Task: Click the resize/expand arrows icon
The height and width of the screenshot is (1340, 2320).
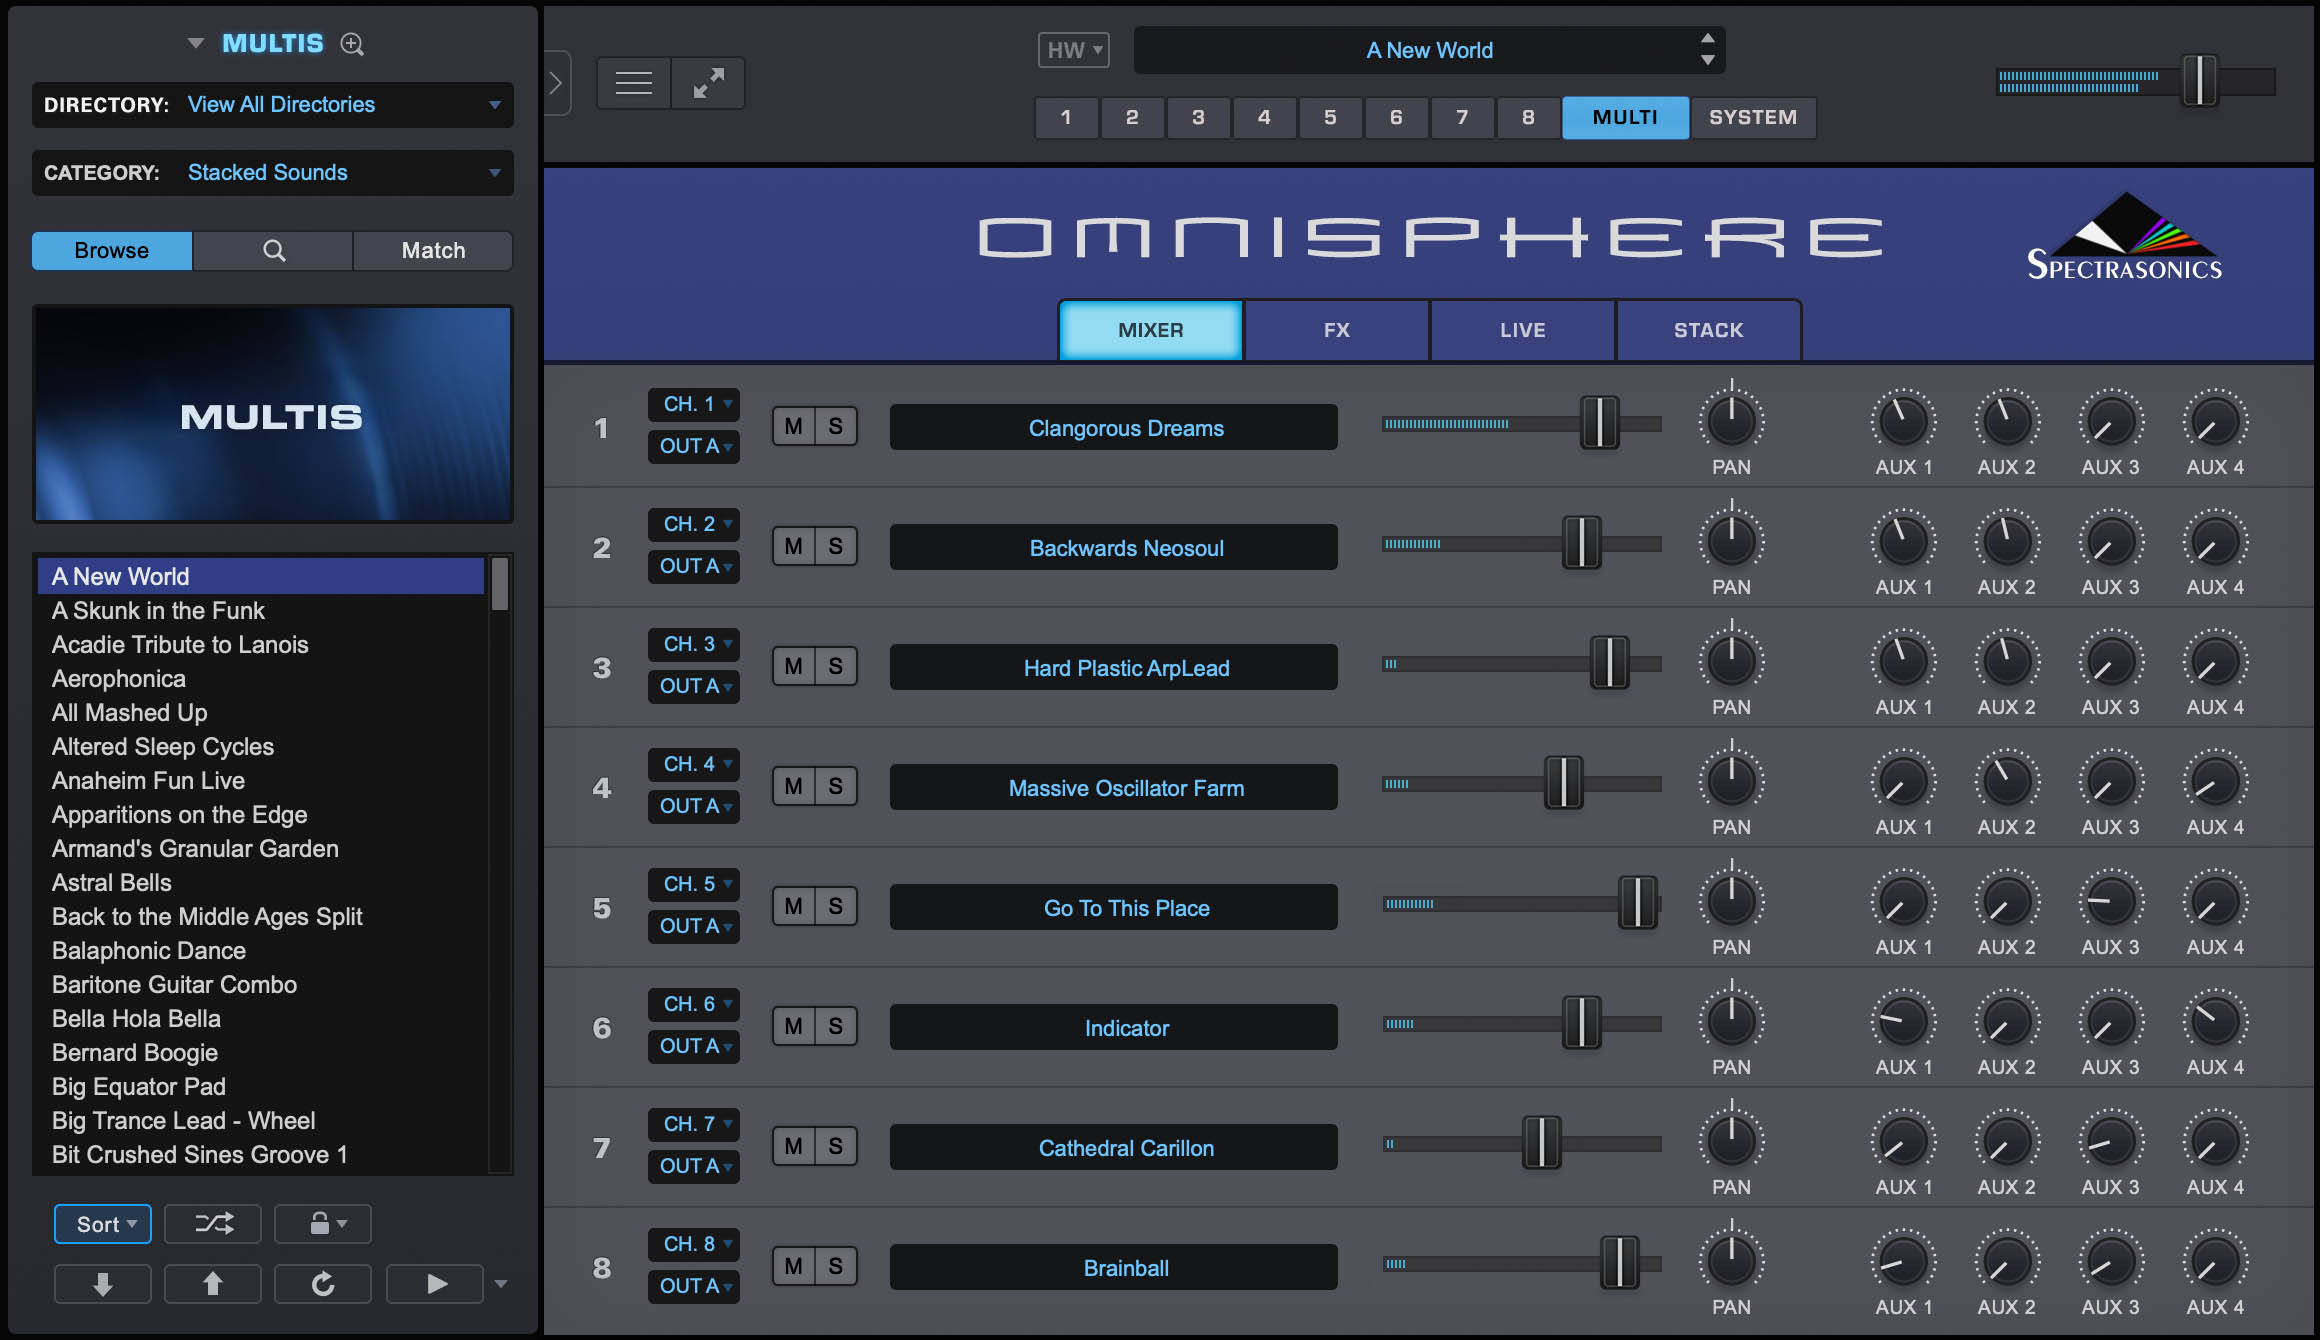Action: [709, 82]
